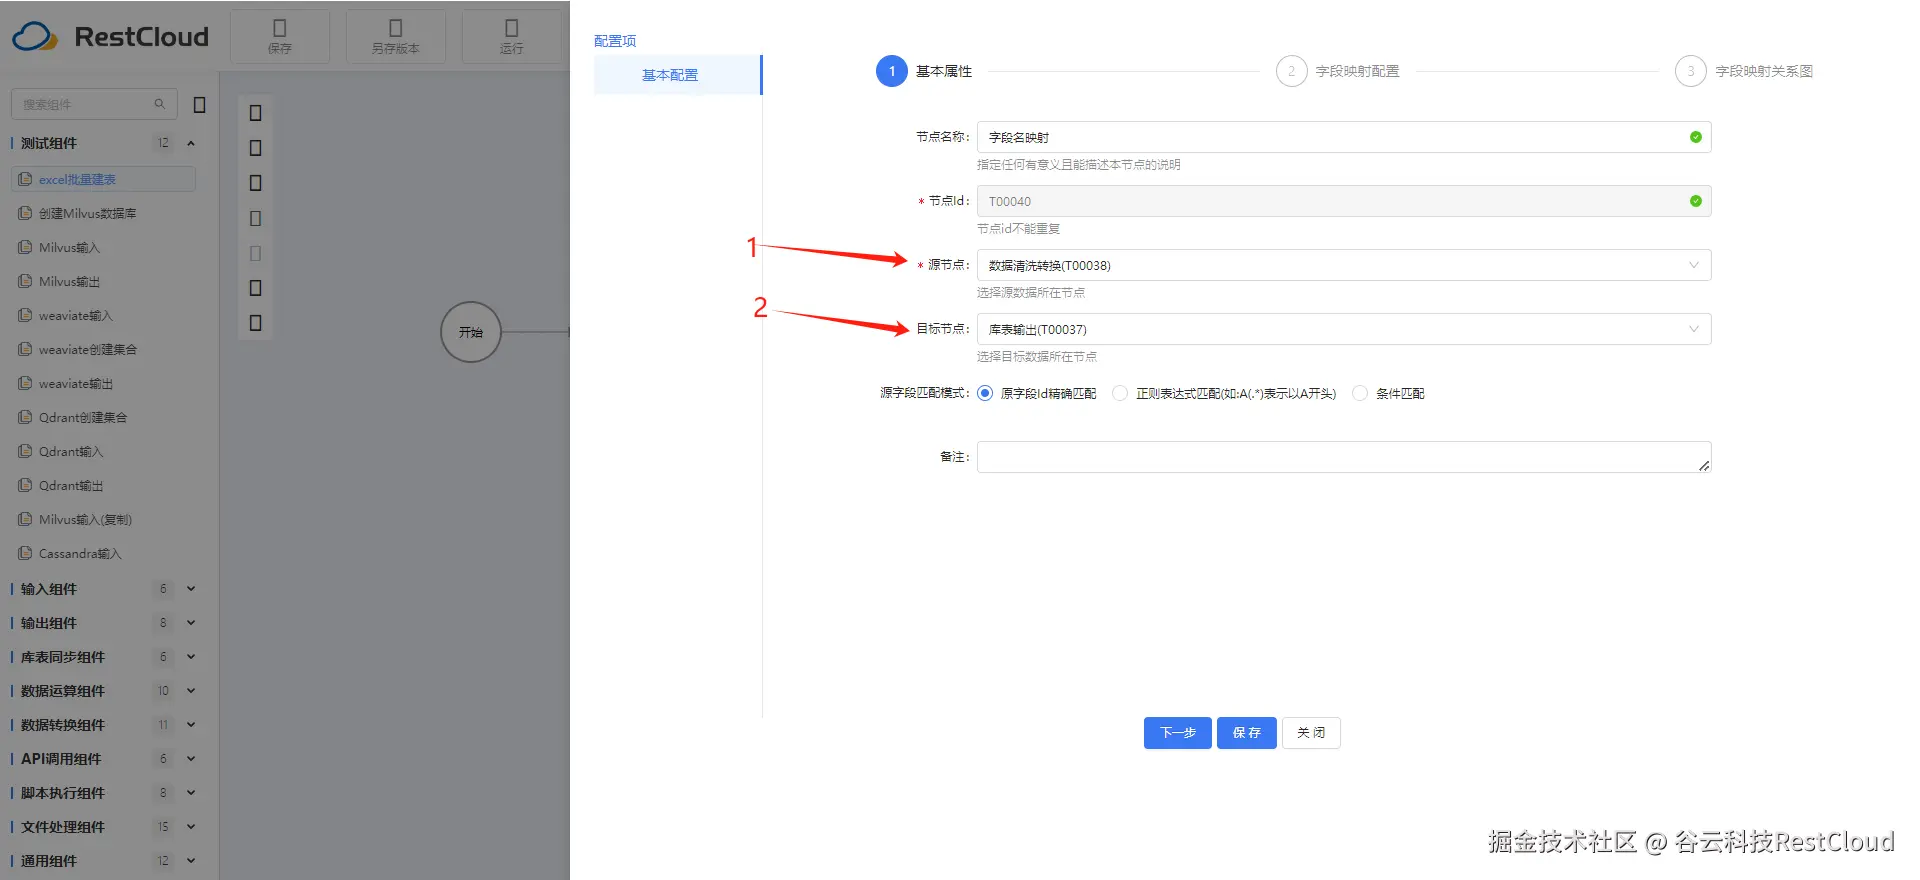Expand the 文件处理组件 group
This screenshot has width=1920, height=880.
(x=191, y=827)
